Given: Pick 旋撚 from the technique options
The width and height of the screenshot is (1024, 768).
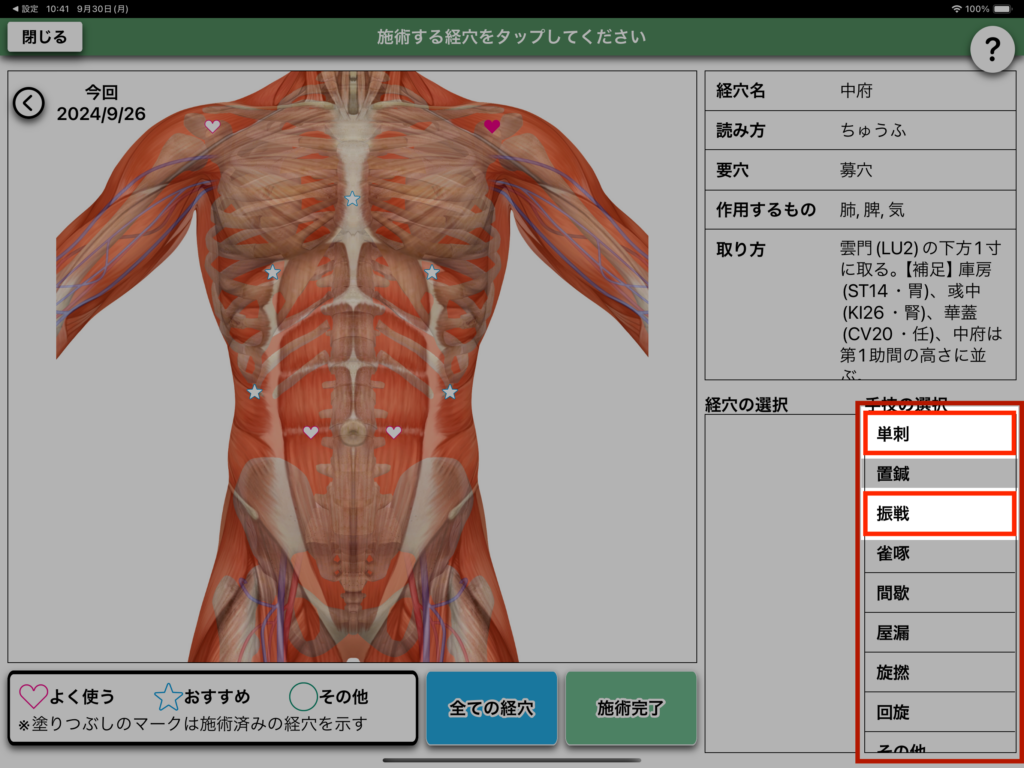Looking at the screenshot, I should pyautogui.click(x=938, y=672).
